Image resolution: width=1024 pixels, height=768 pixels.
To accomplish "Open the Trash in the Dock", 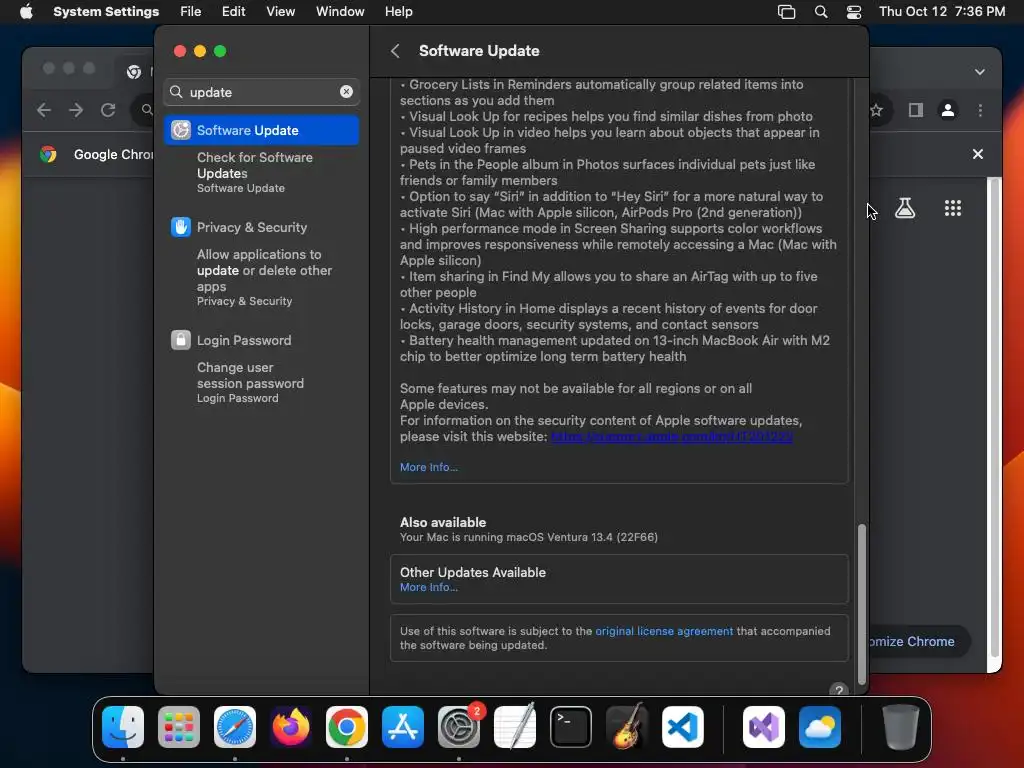I will pyautogui.click(x=901, y=727).
